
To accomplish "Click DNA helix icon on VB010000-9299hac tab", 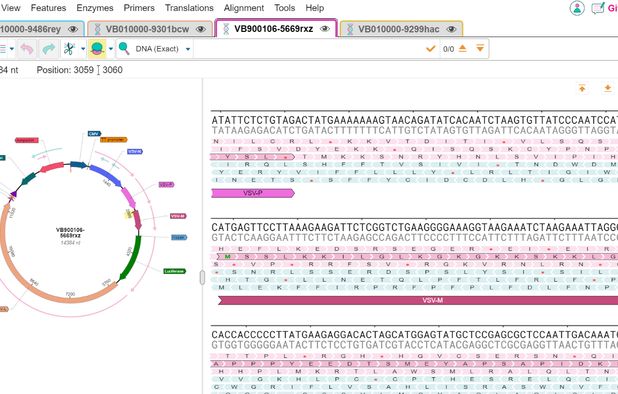I will pyautogui.click(x=350, y=29).
